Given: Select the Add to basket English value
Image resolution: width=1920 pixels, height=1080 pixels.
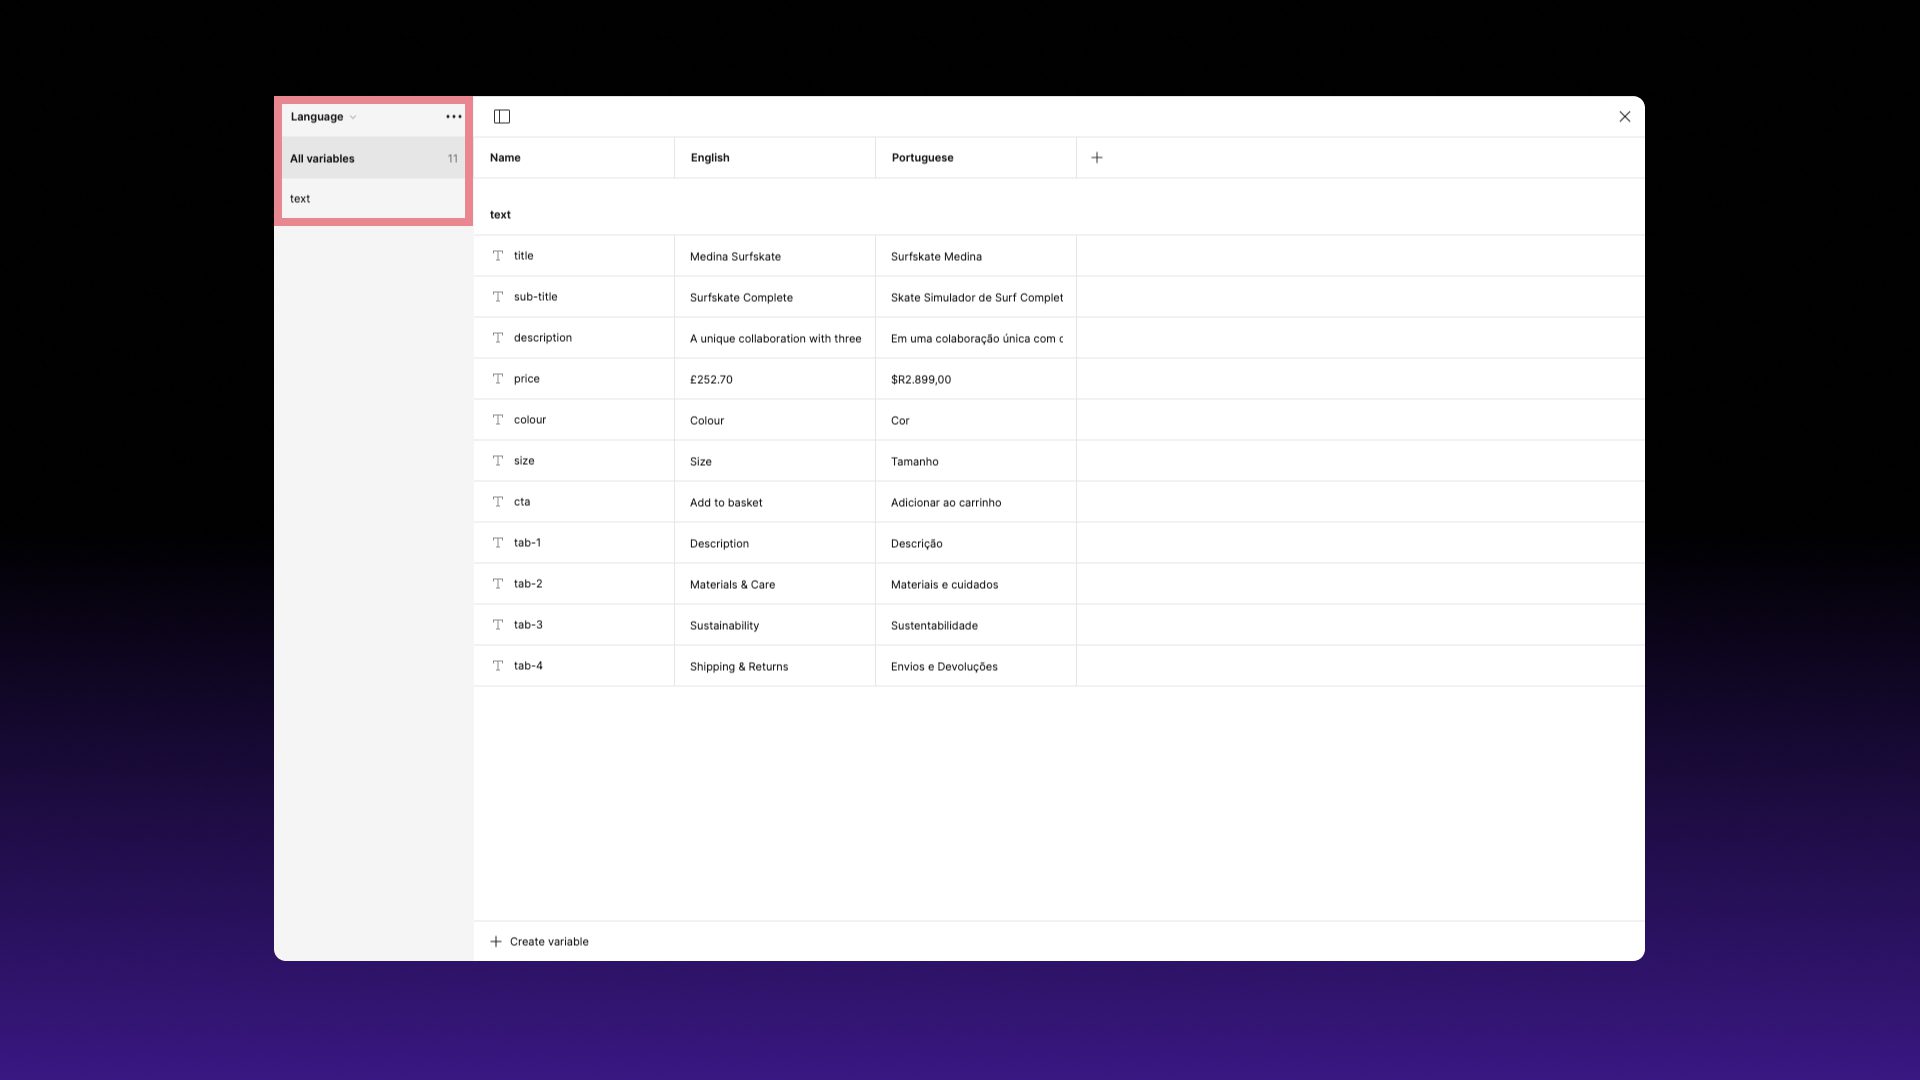Looking at the screenshot, I should tap(726, 502).
